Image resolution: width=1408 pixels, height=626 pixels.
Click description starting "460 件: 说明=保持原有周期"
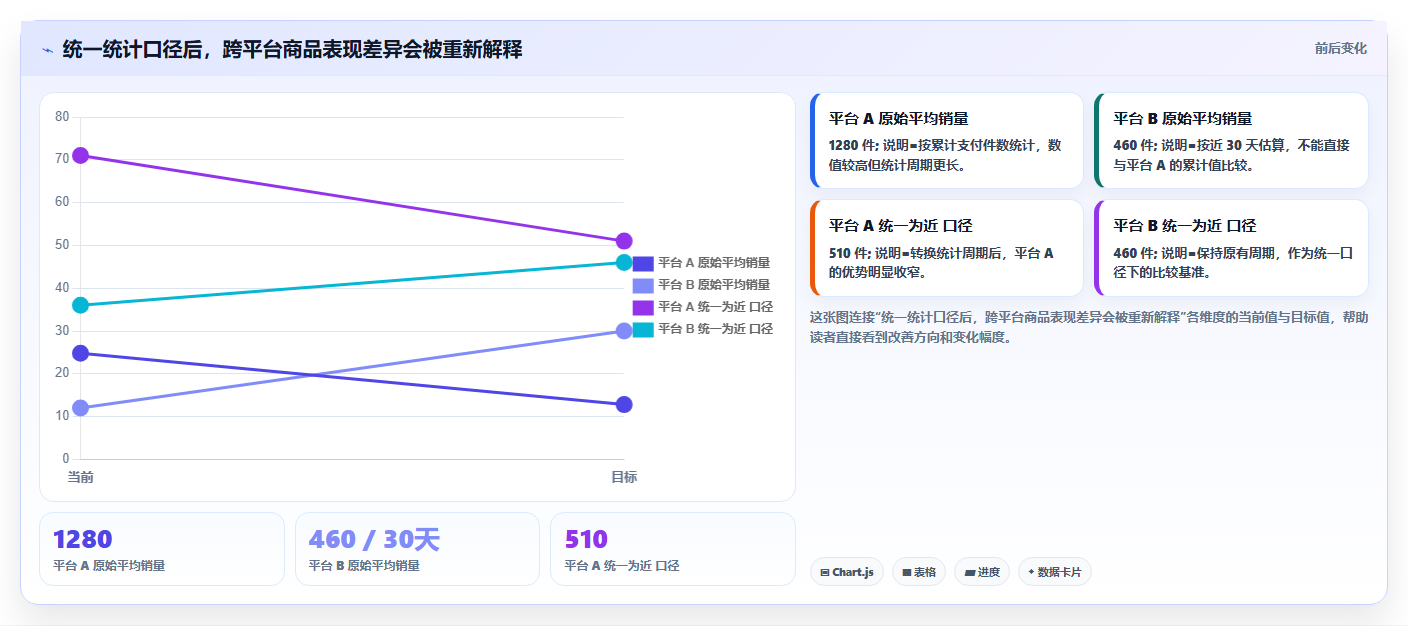coord(1233,262)
